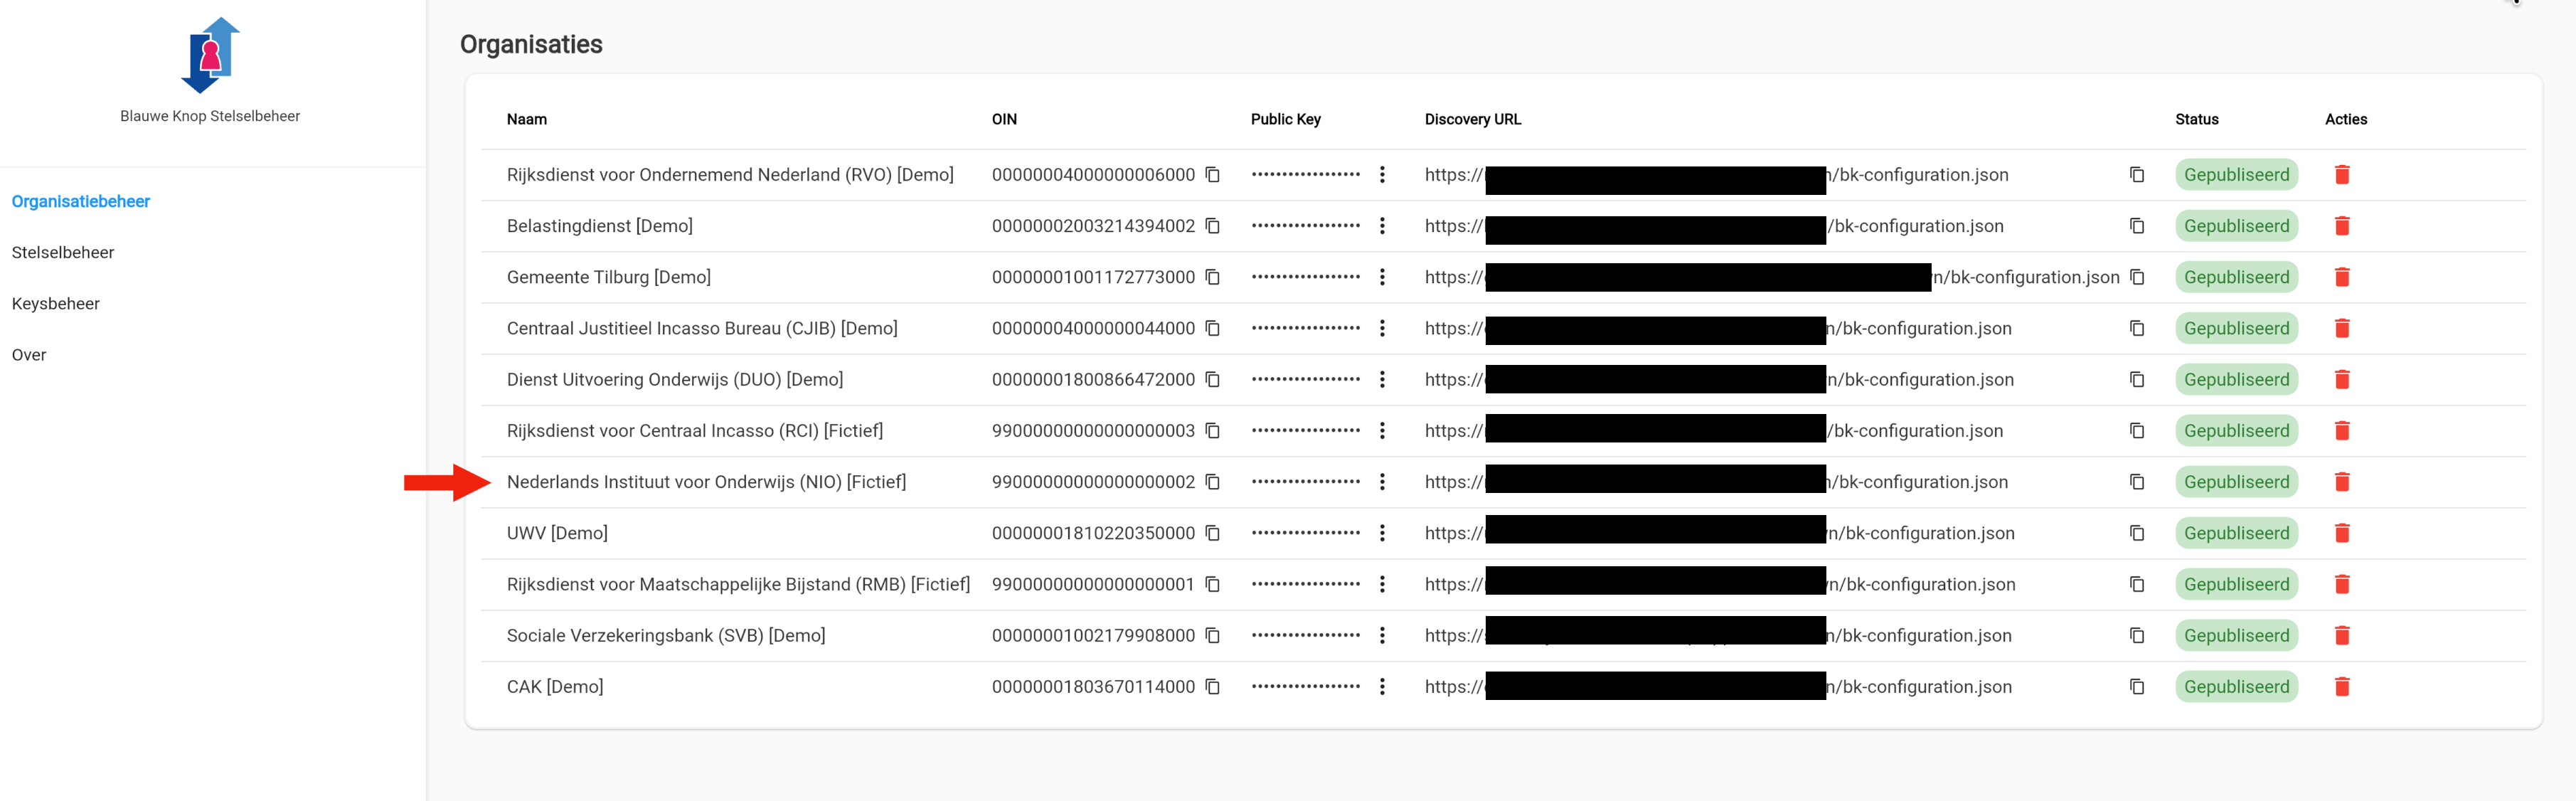2576x801 pixels.
Task: Open public key options for CAK [Demo]
Action: click(x=1382, y=687)
